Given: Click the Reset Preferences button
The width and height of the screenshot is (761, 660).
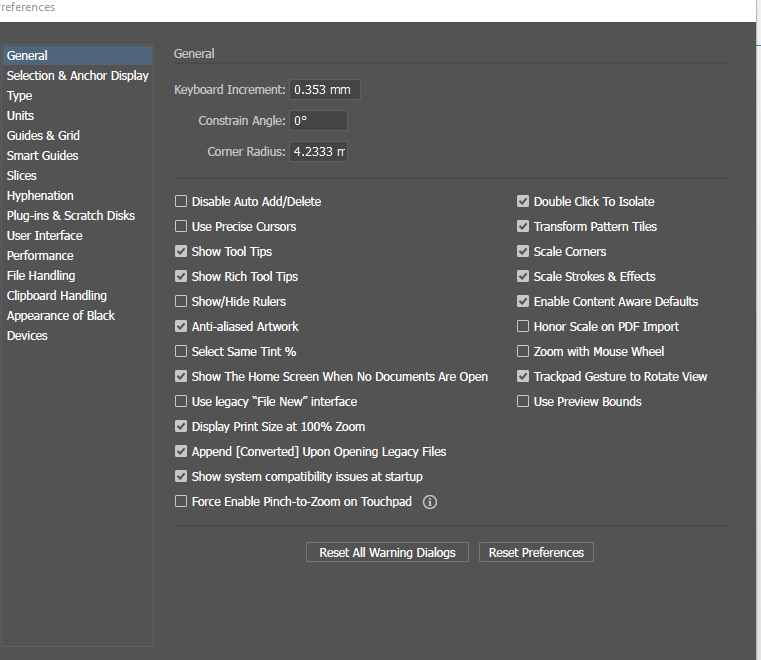Looking at the screenshot, I should [536, 552].
